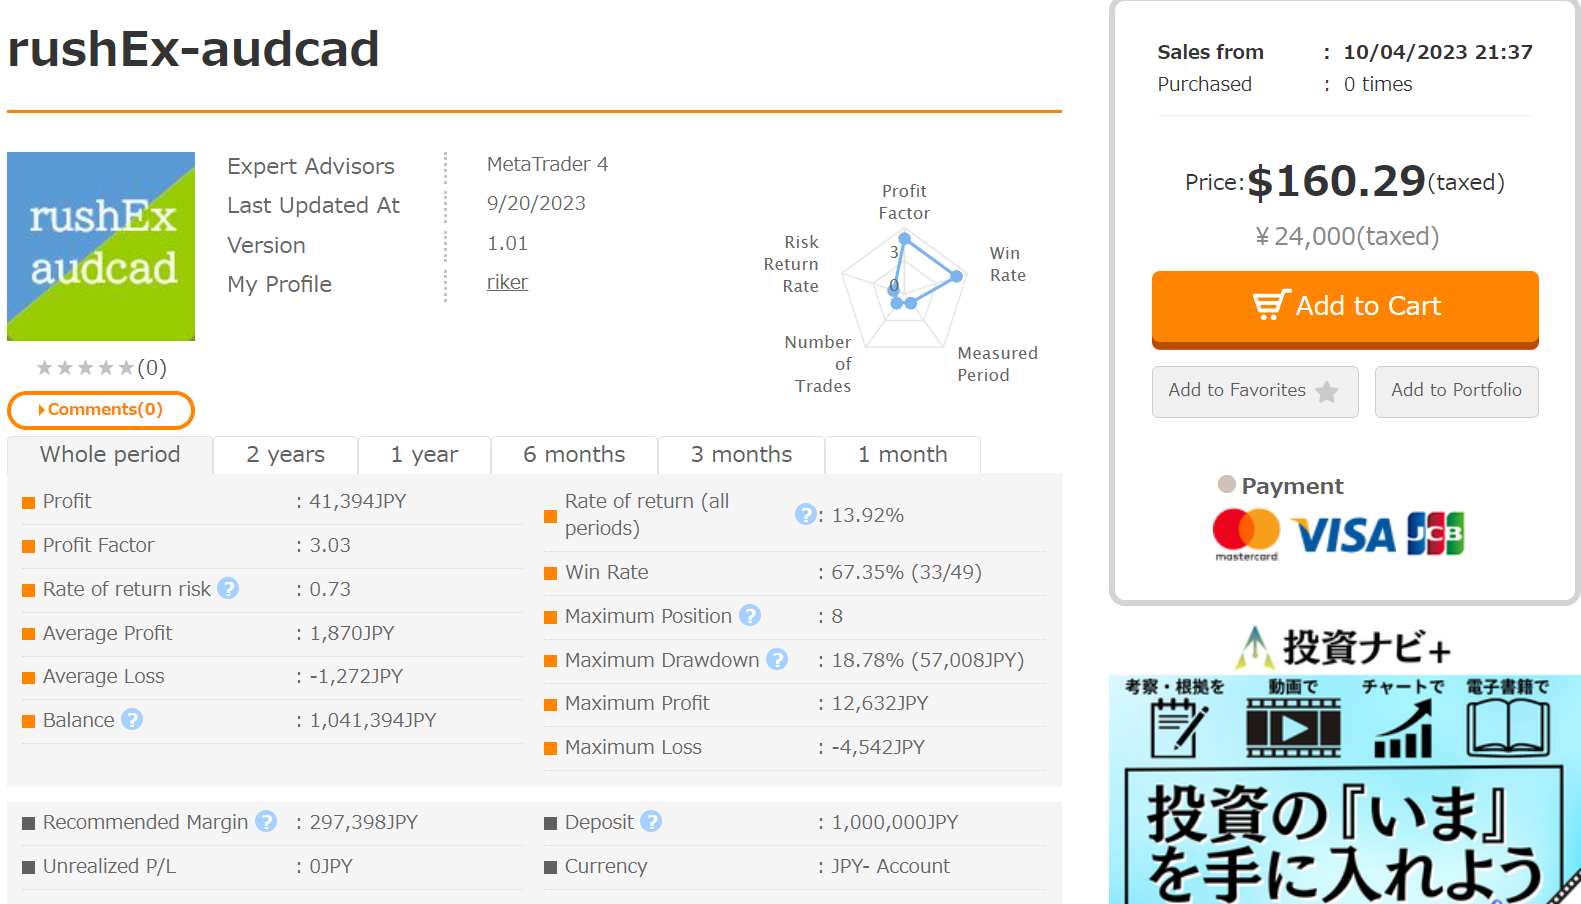
Task: Click the Sales from date 10/04/2023 21:37
Action: pos(1438,52)
